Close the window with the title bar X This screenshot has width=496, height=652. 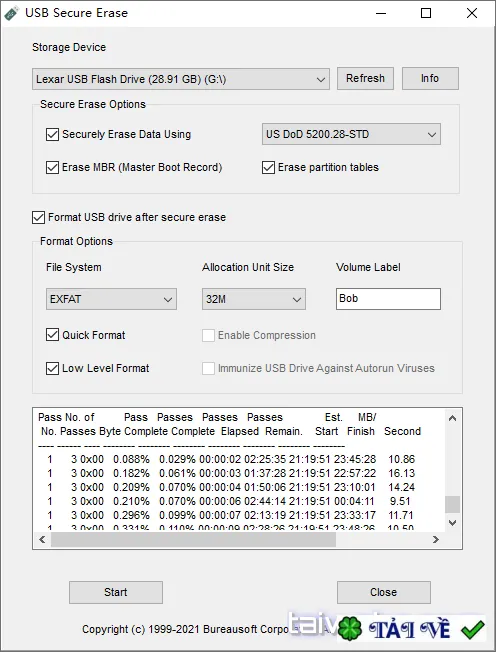pos(471,13)
